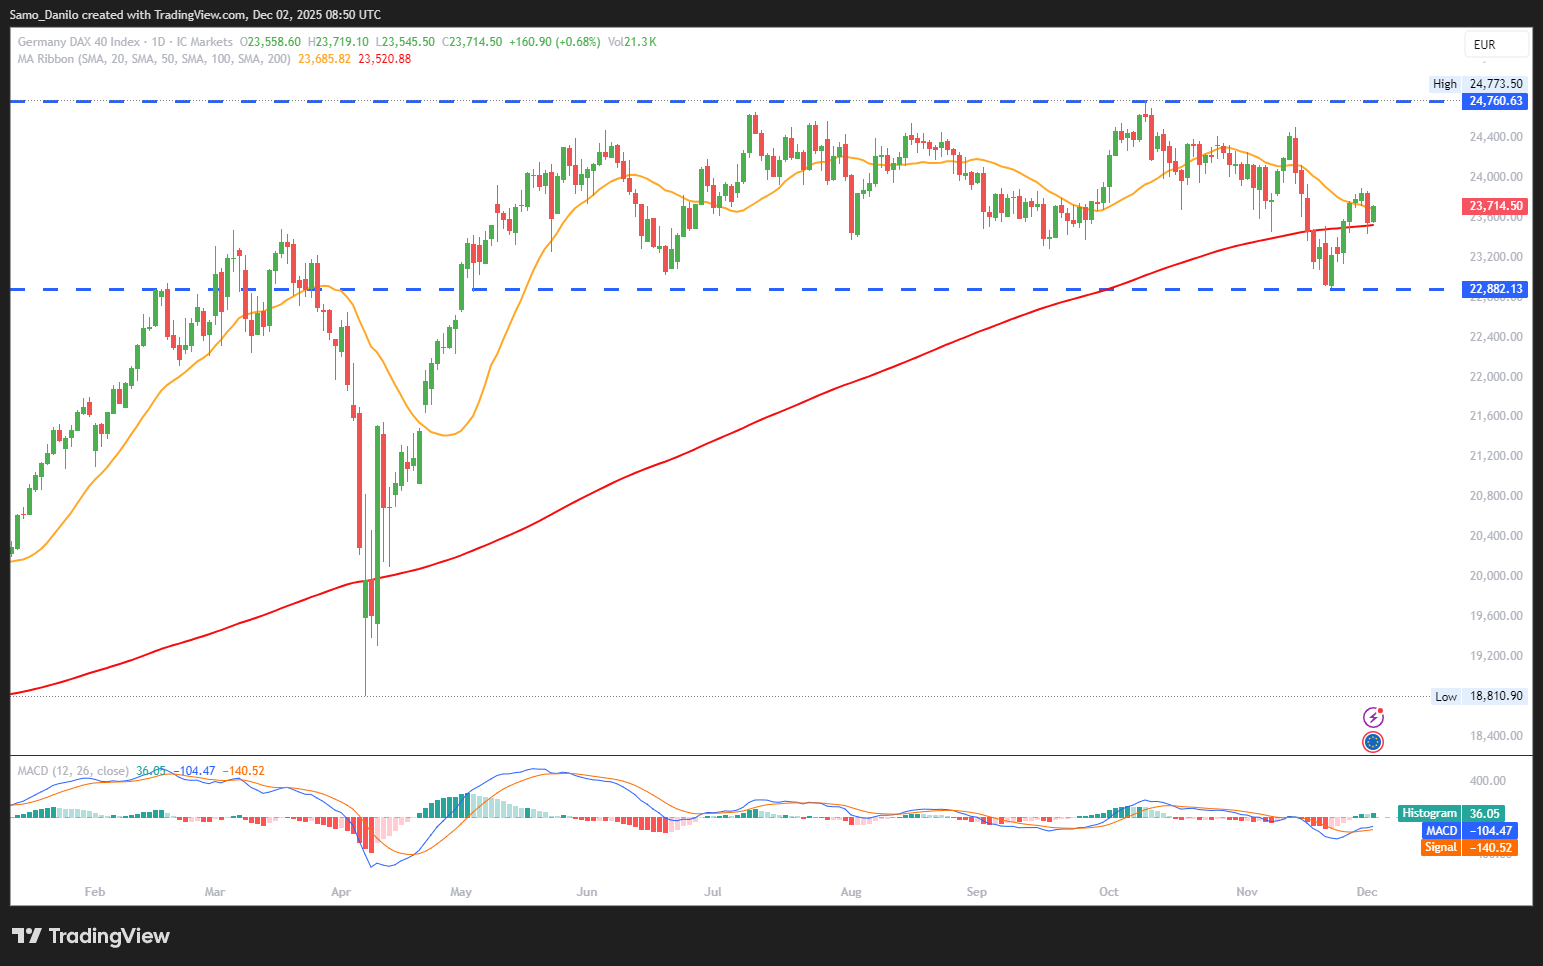Click the 24,760.63 resistance level price label

(1495, 101)
